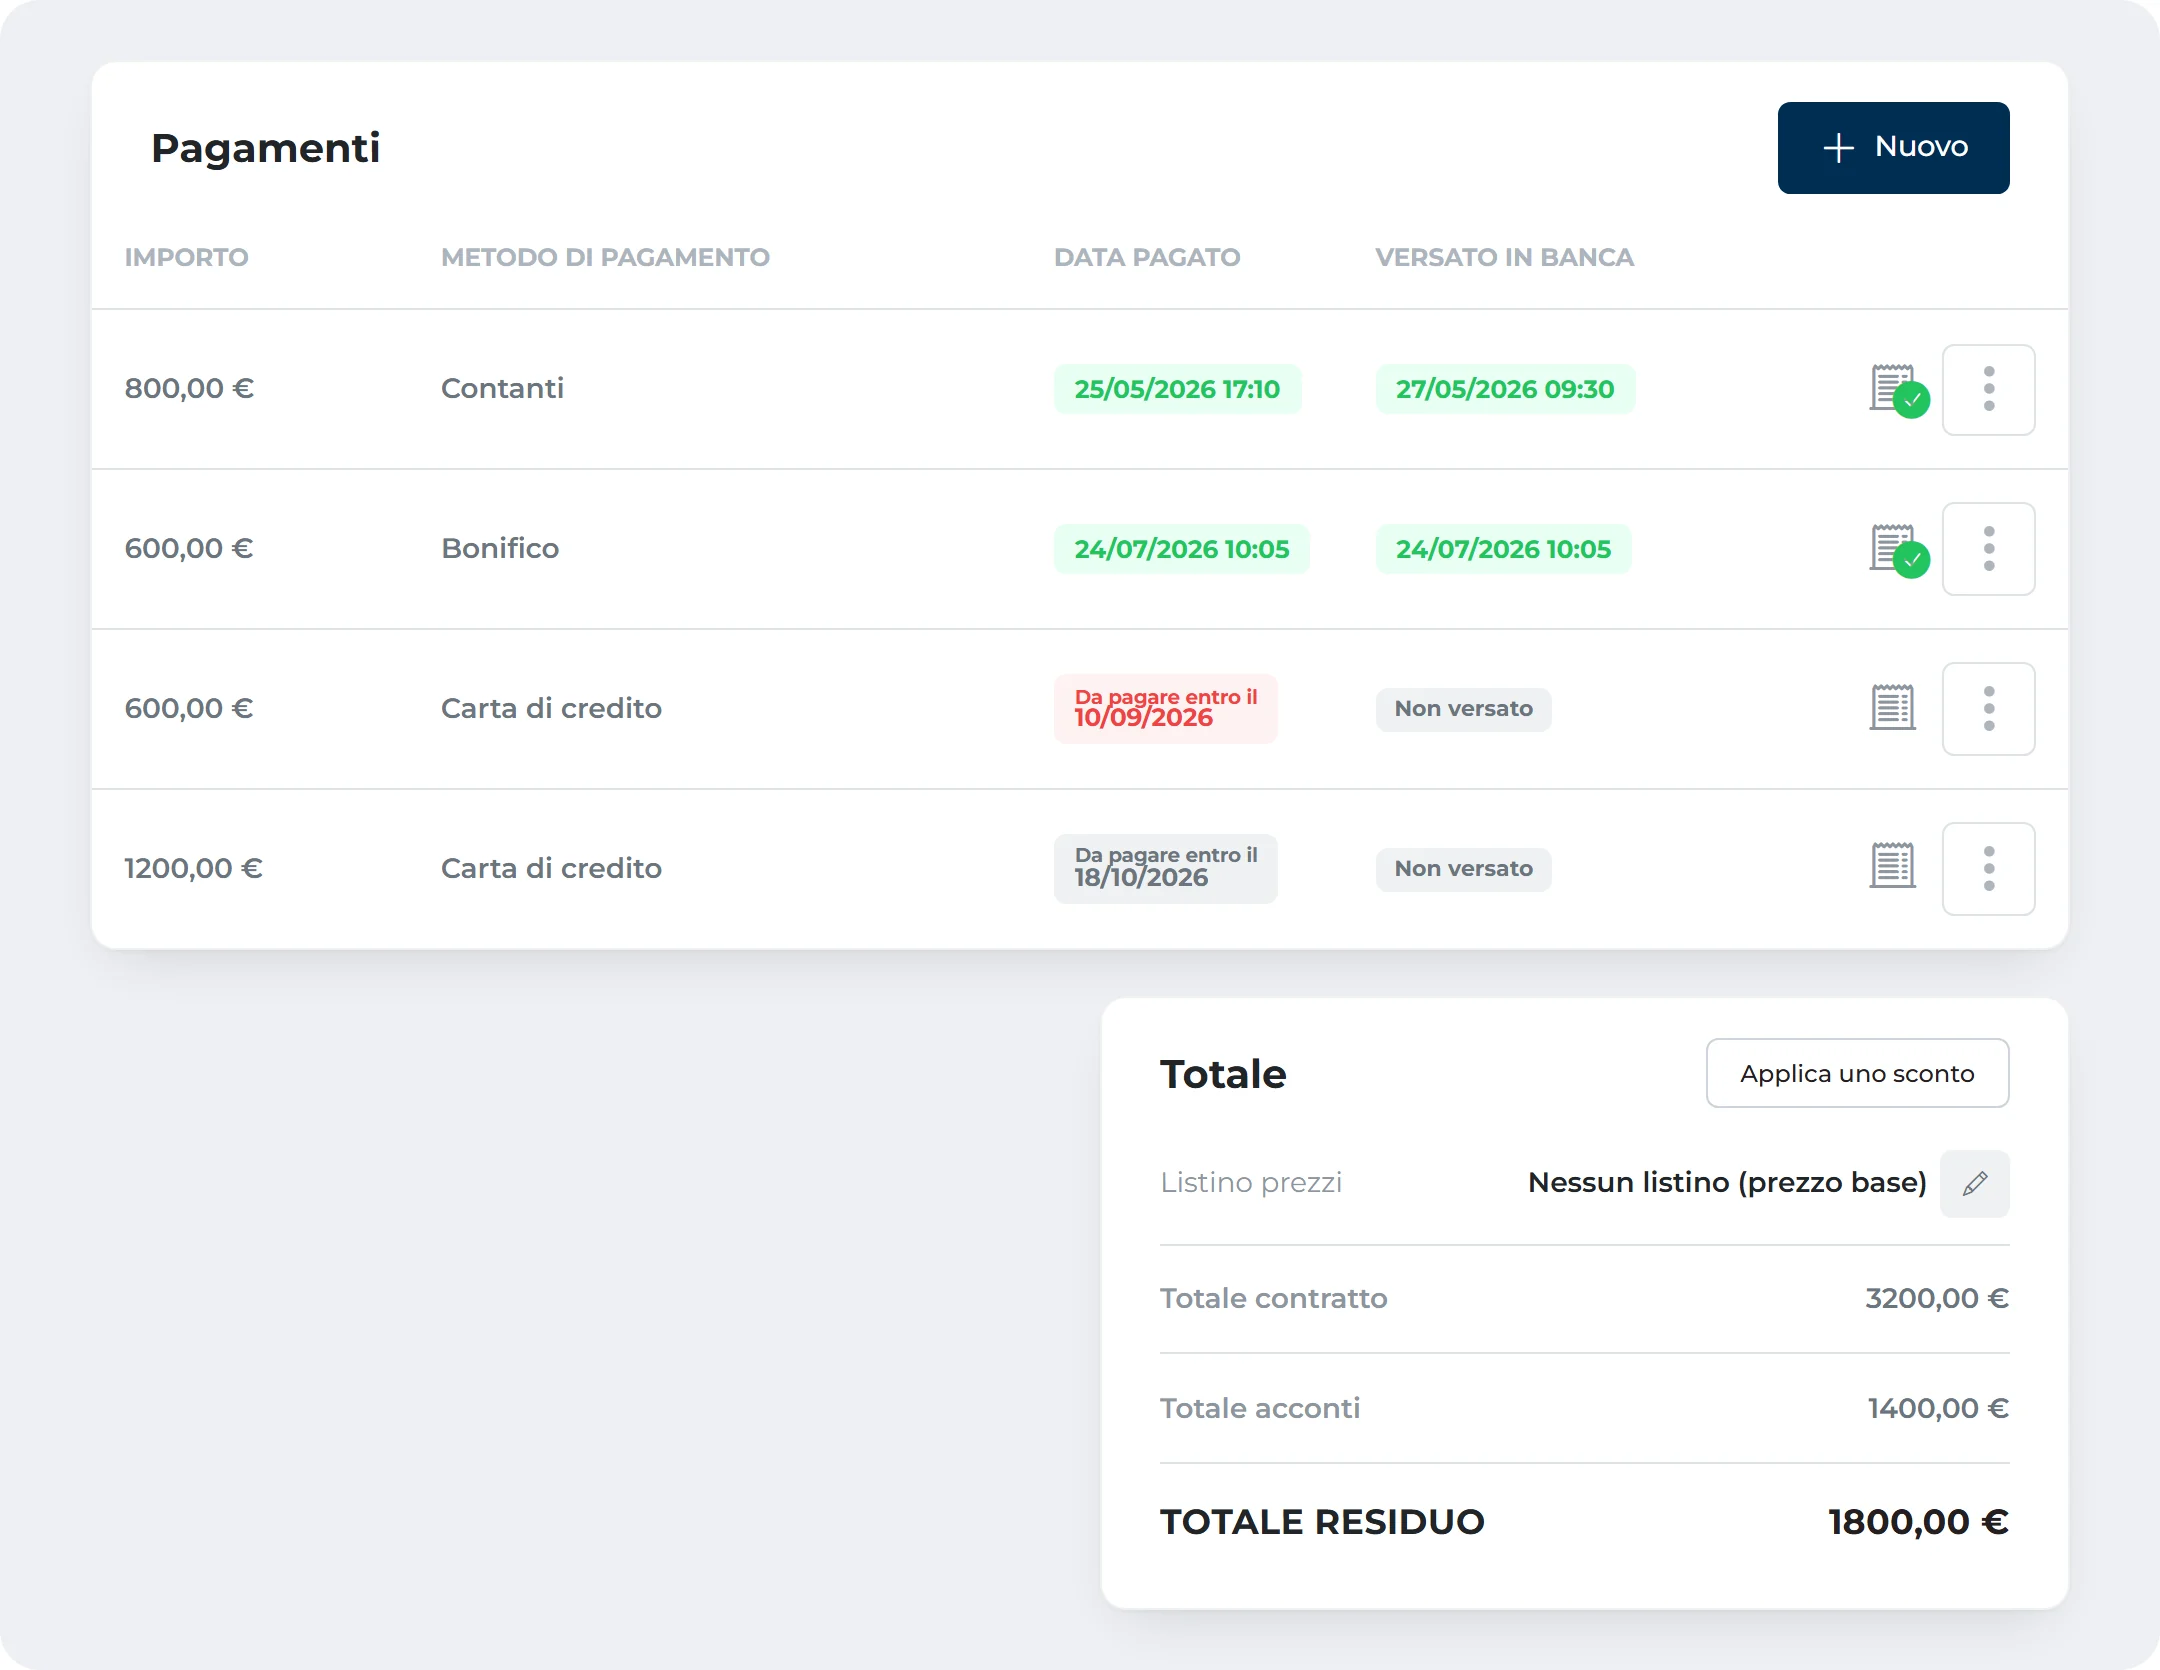The image size is (2160, 1670).
Task: Open receipt icon for 600,00 € Bonifico payment
Action: [x=1897, y=550]
